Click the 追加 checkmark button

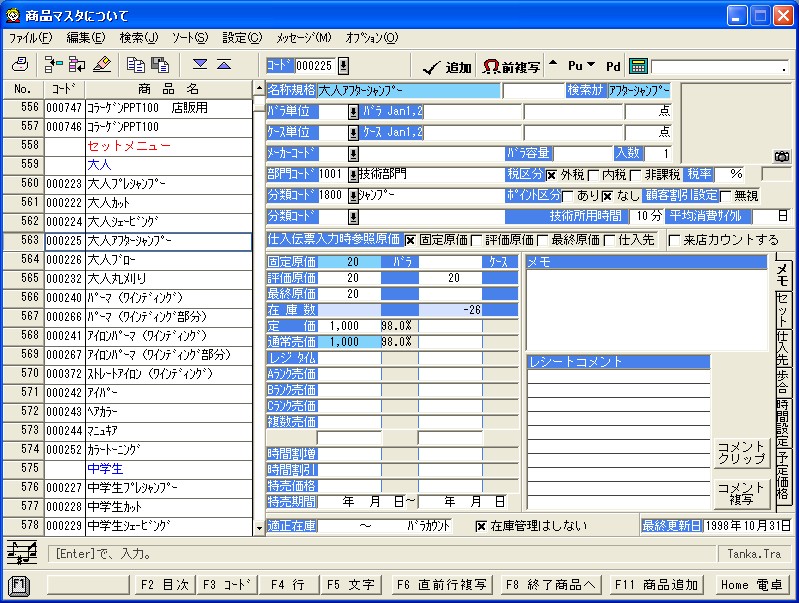click(x=447, y=67)
